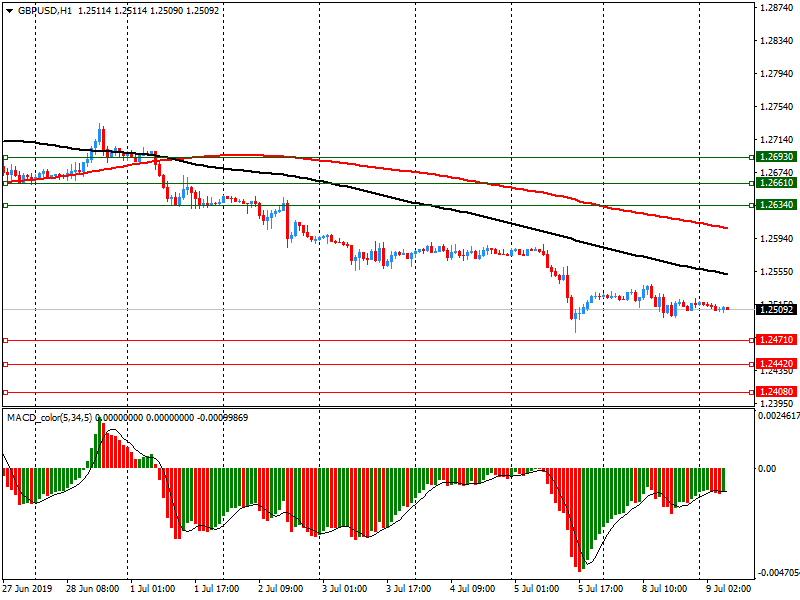Select the 1.24080 red level label
The height and width of the screenshot is (600, 800).
tap(776, 391)
